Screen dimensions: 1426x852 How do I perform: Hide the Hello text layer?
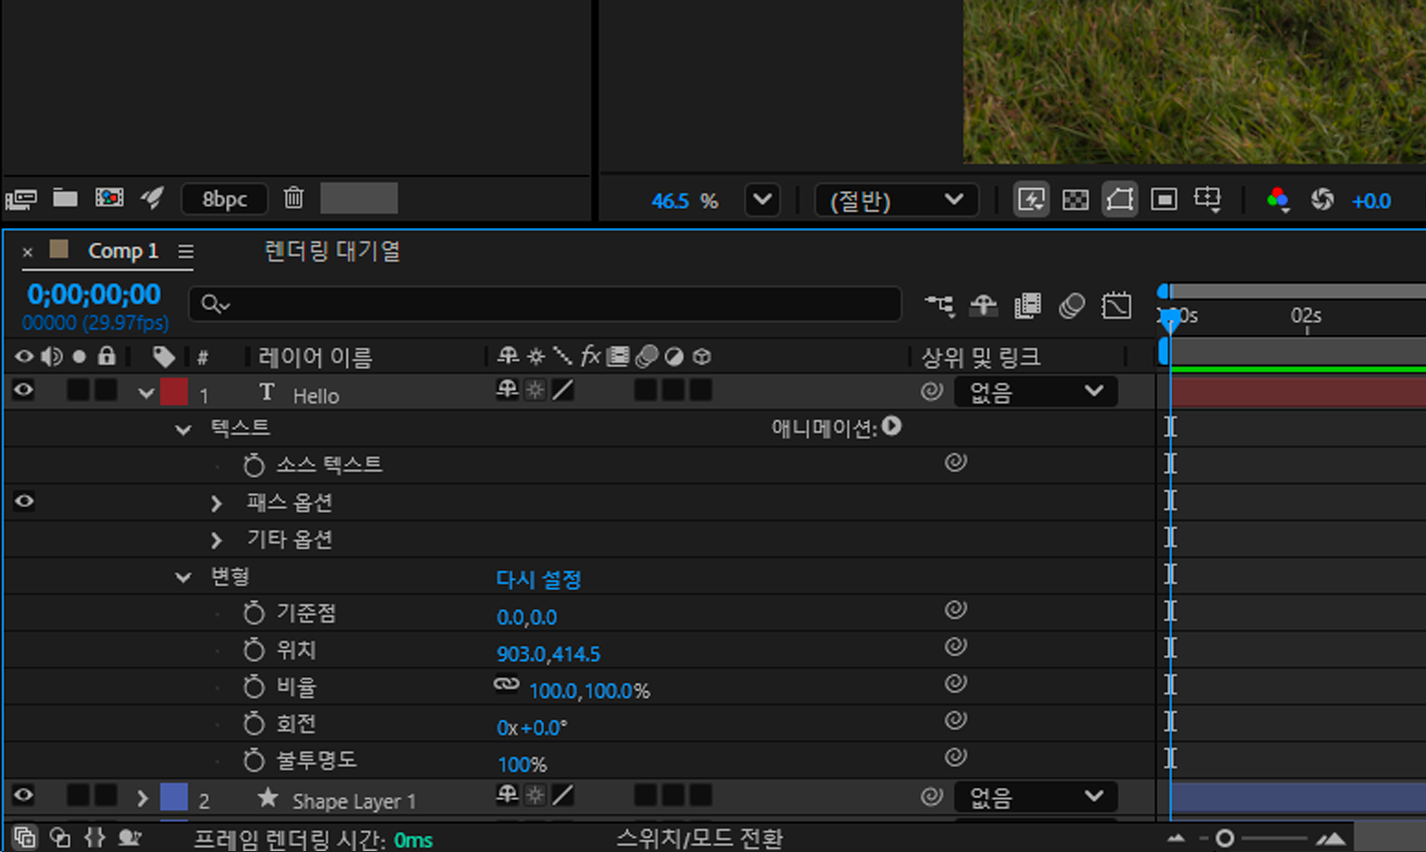click(x=23, y=391)
